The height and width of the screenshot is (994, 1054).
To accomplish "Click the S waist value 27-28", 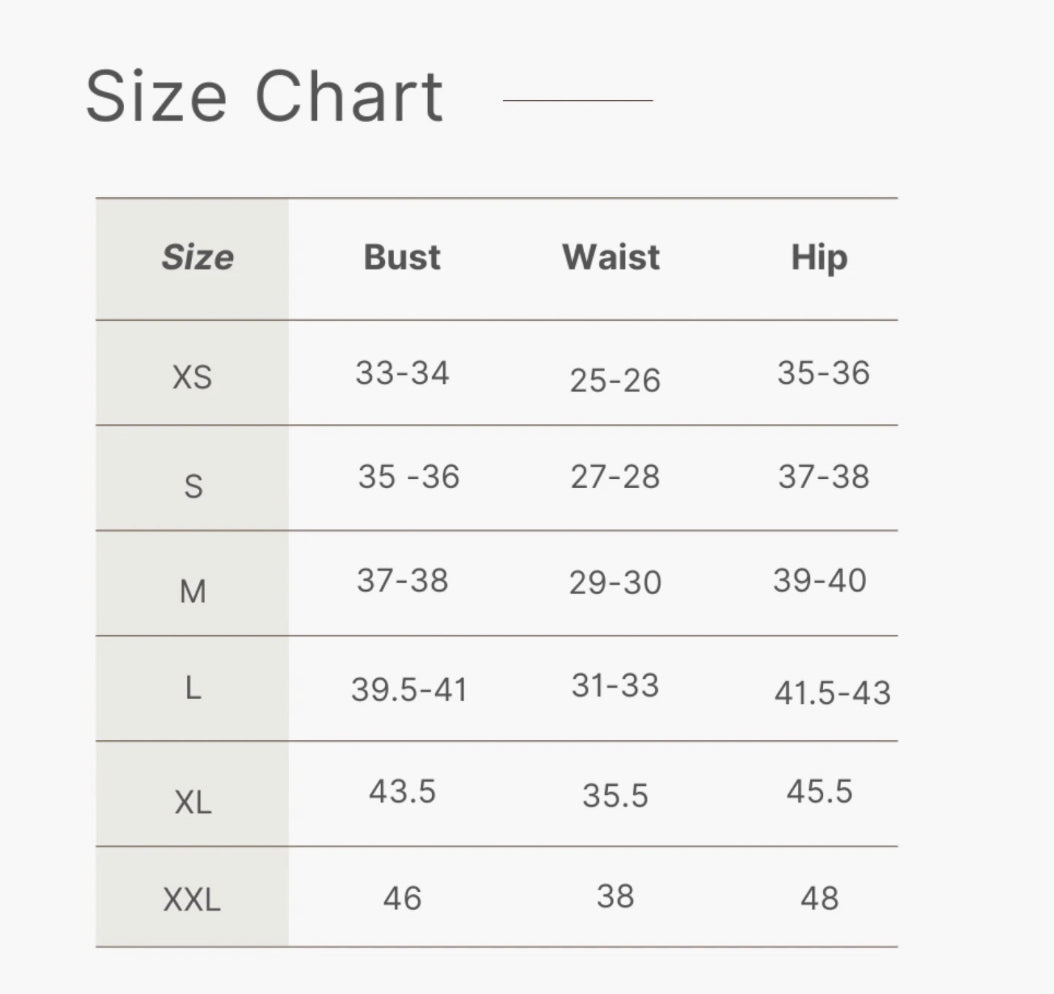I will pos(615,477).
